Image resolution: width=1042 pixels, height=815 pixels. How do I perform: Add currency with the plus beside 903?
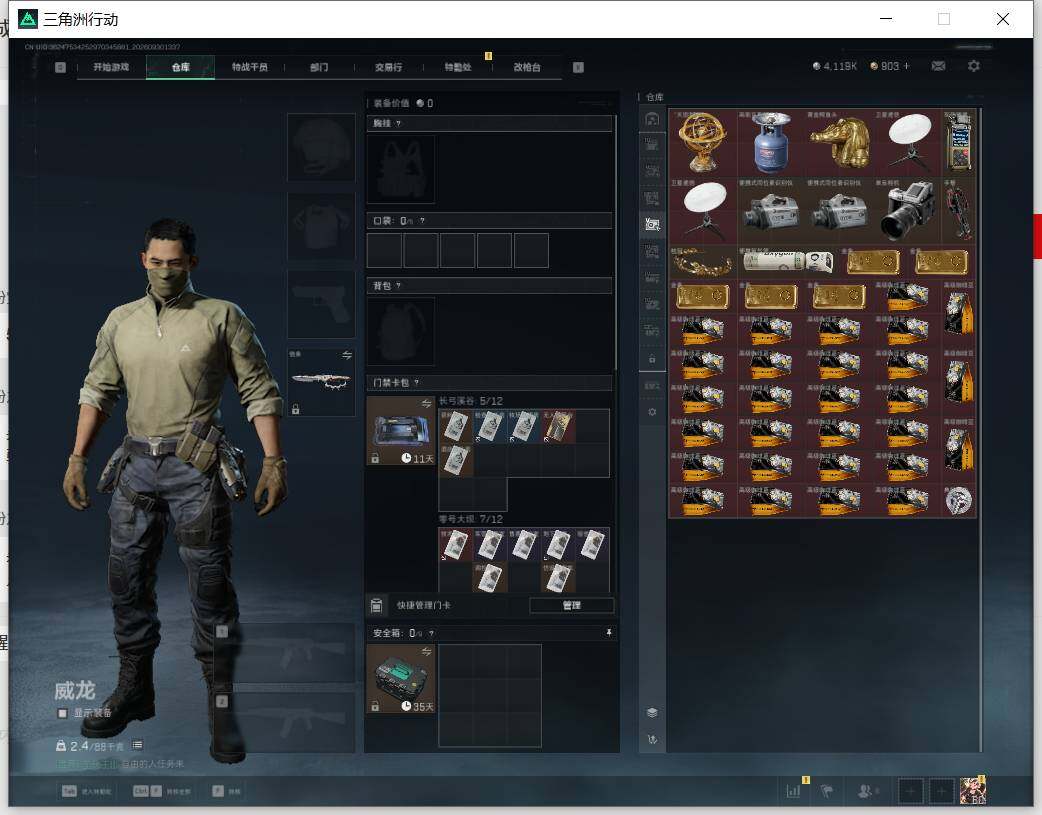[906, 66]
